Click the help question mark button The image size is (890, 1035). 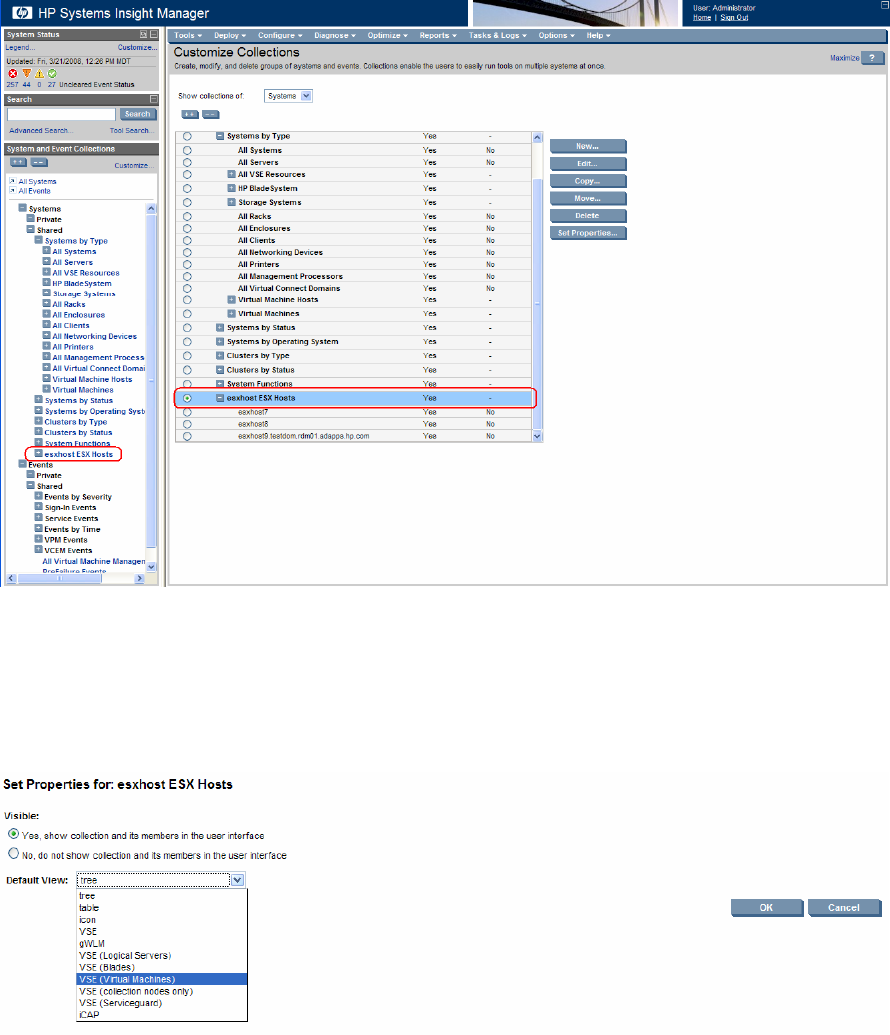pyautogui.click(x=873, y=58)
